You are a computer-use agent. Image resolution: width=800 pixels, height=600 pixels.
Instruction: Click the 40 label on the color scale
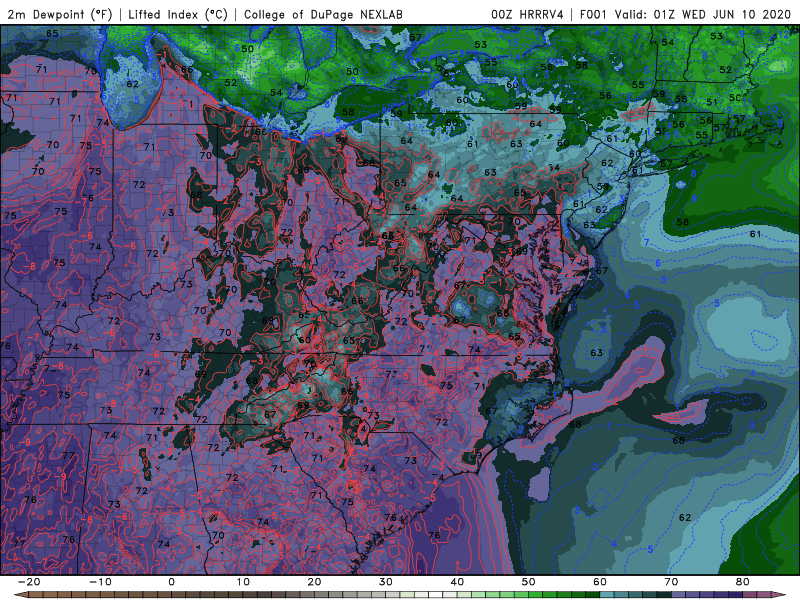point(457,582)
